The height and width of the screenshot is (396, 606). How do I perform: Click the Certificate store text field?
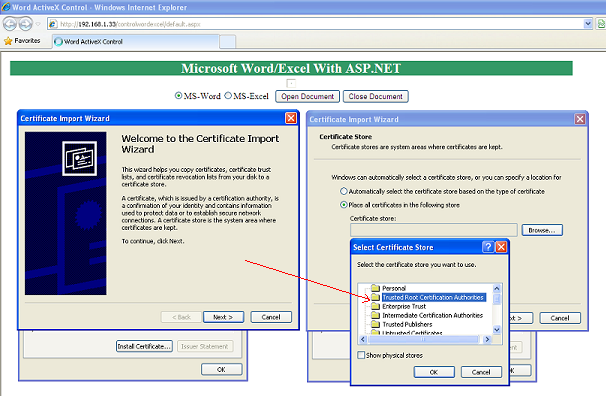(x=434, y=230)
